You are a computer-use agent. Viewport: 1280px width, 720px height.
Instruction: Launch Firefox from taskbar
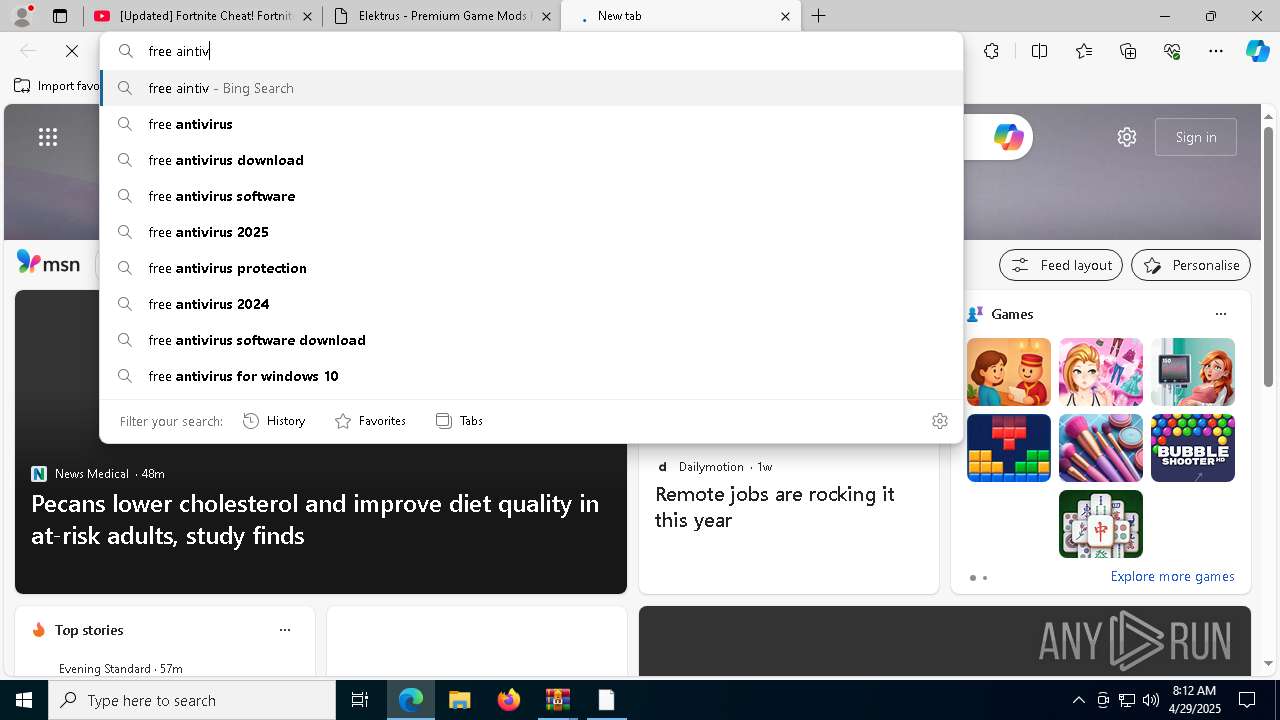tap(508, 700)
